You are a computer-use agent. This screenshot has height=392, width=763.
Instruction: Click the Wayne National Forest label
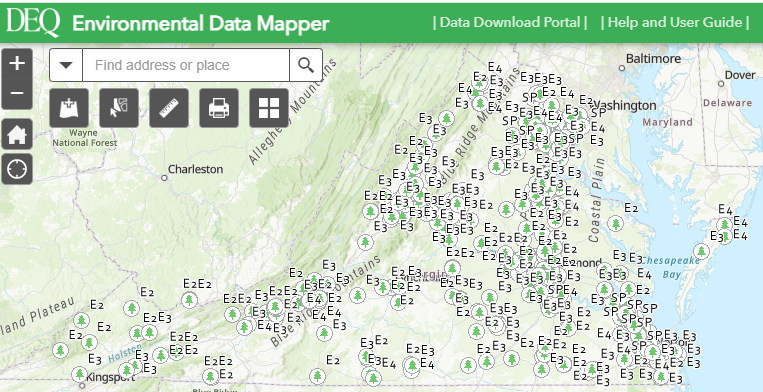[x=85, y=138]
